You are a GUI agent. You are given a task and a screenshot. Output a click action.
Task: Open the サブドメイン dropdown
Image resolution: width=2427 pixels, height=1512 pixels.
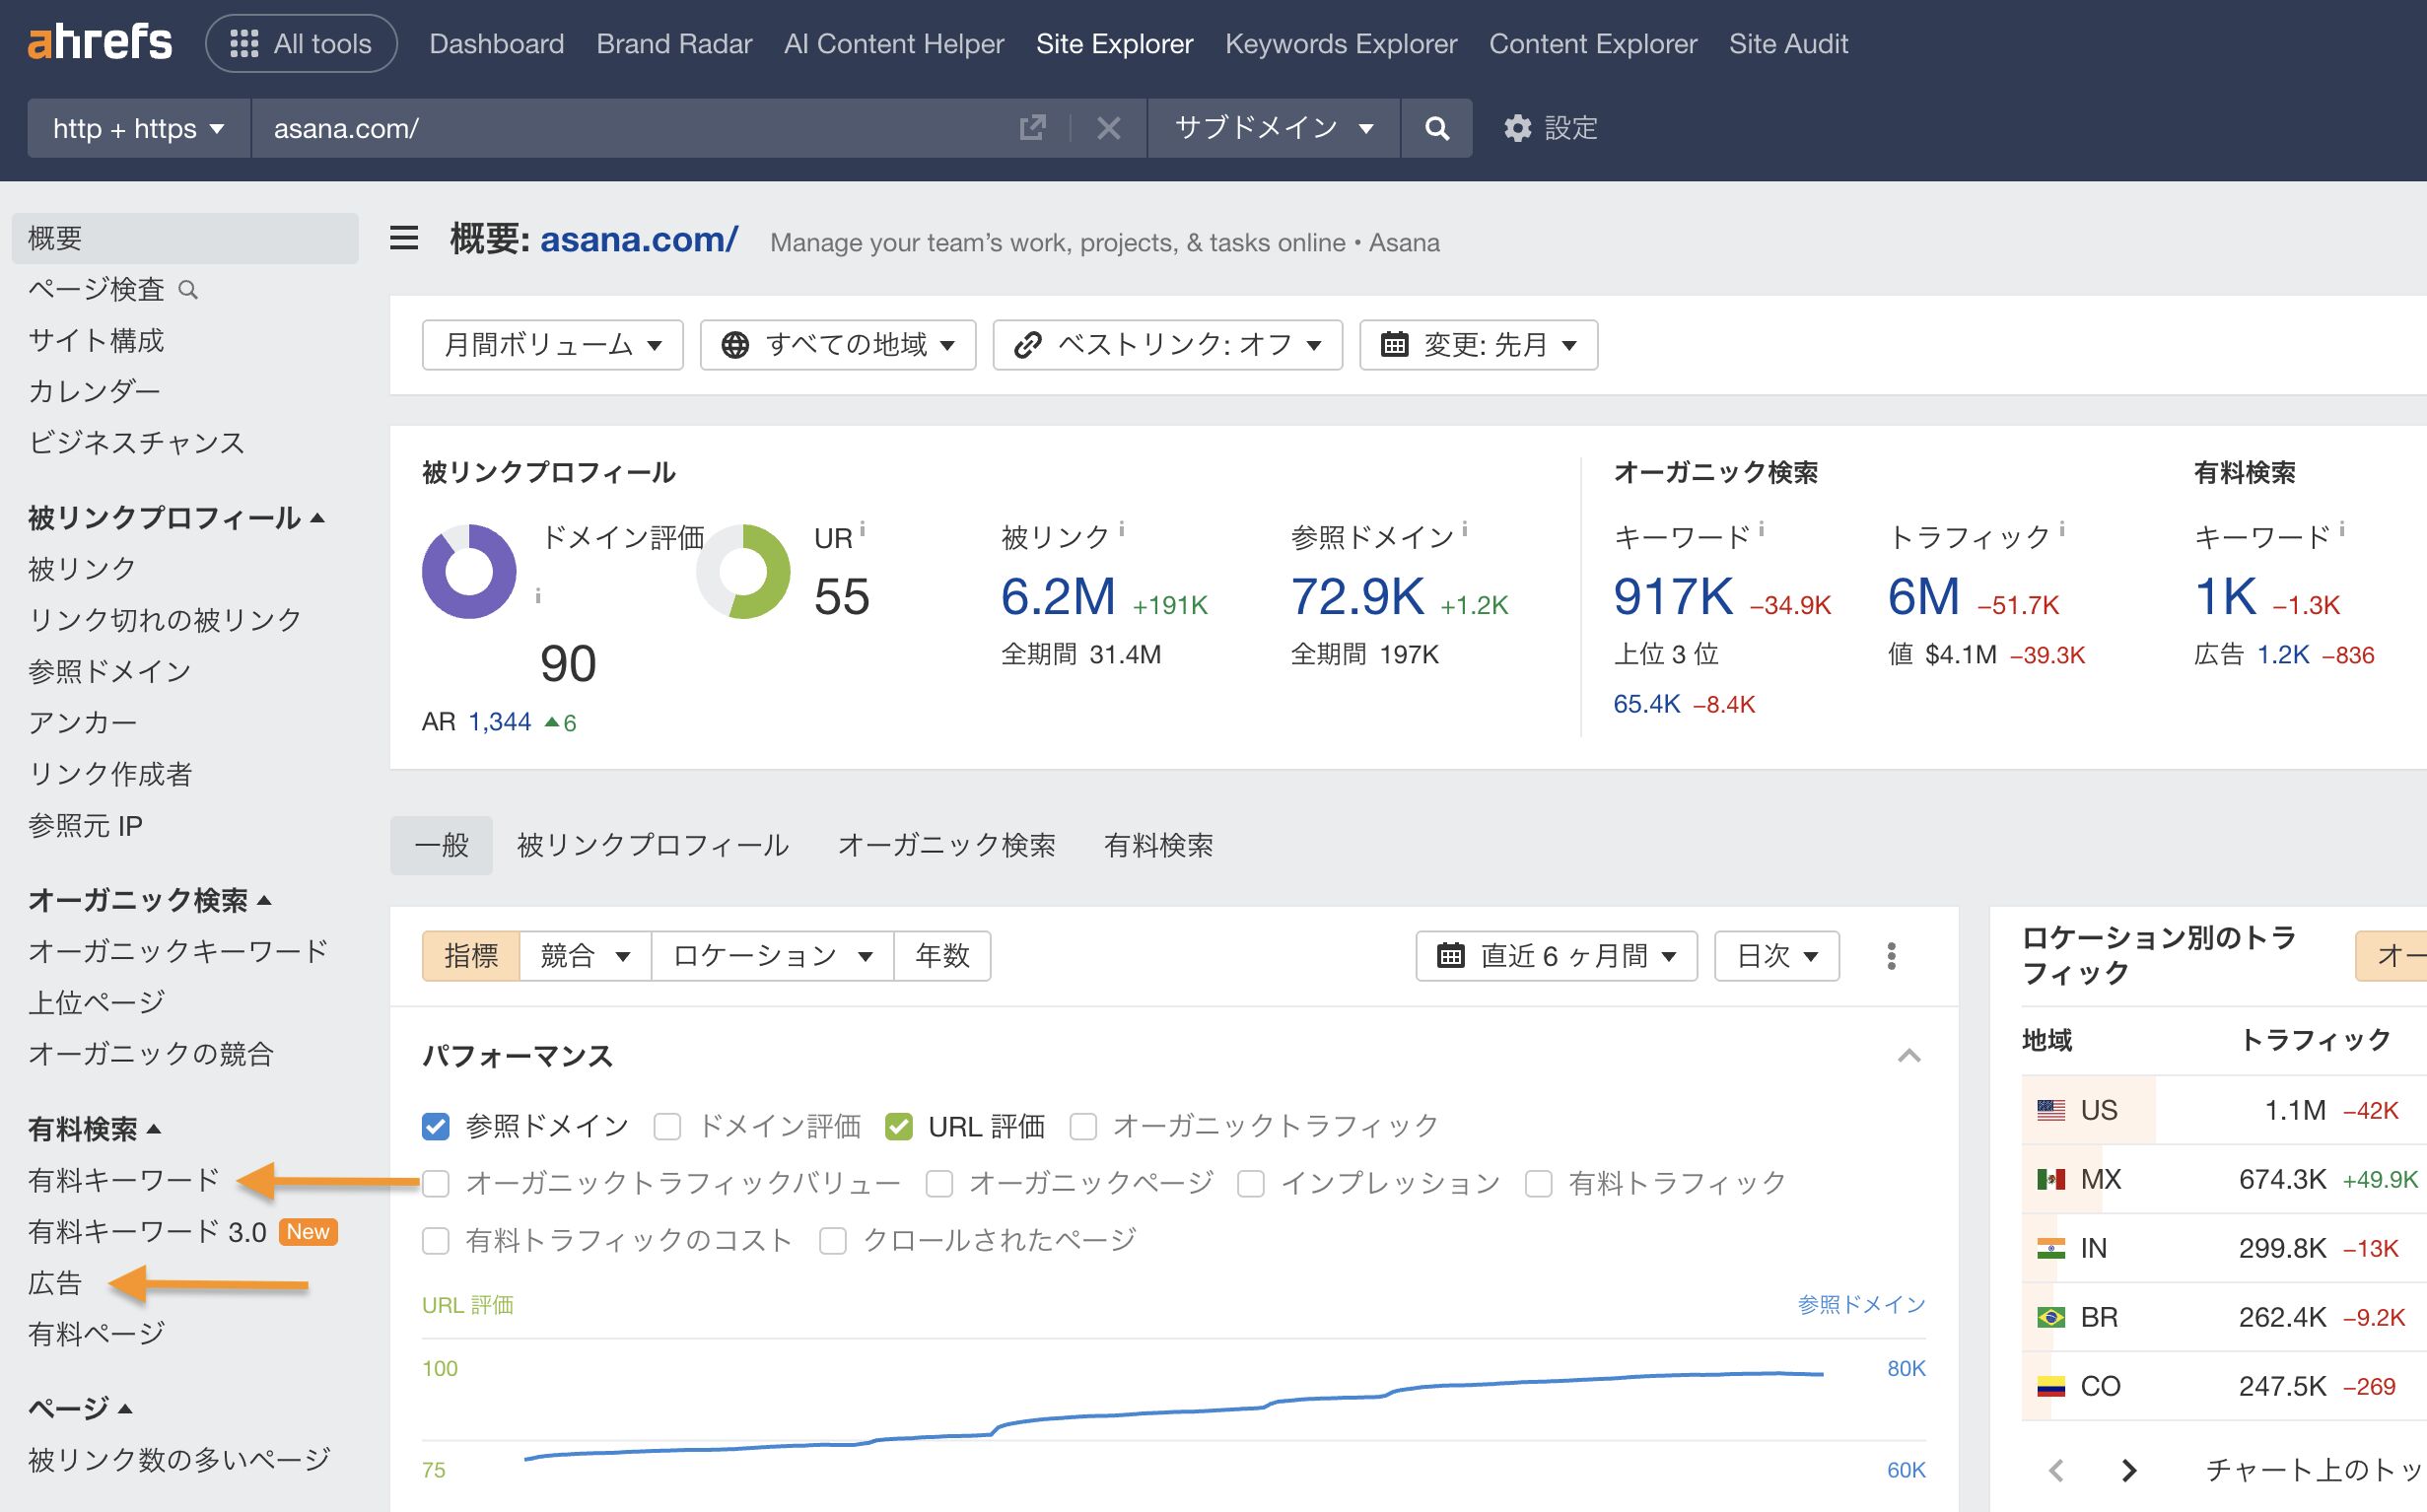[1272, 128]
